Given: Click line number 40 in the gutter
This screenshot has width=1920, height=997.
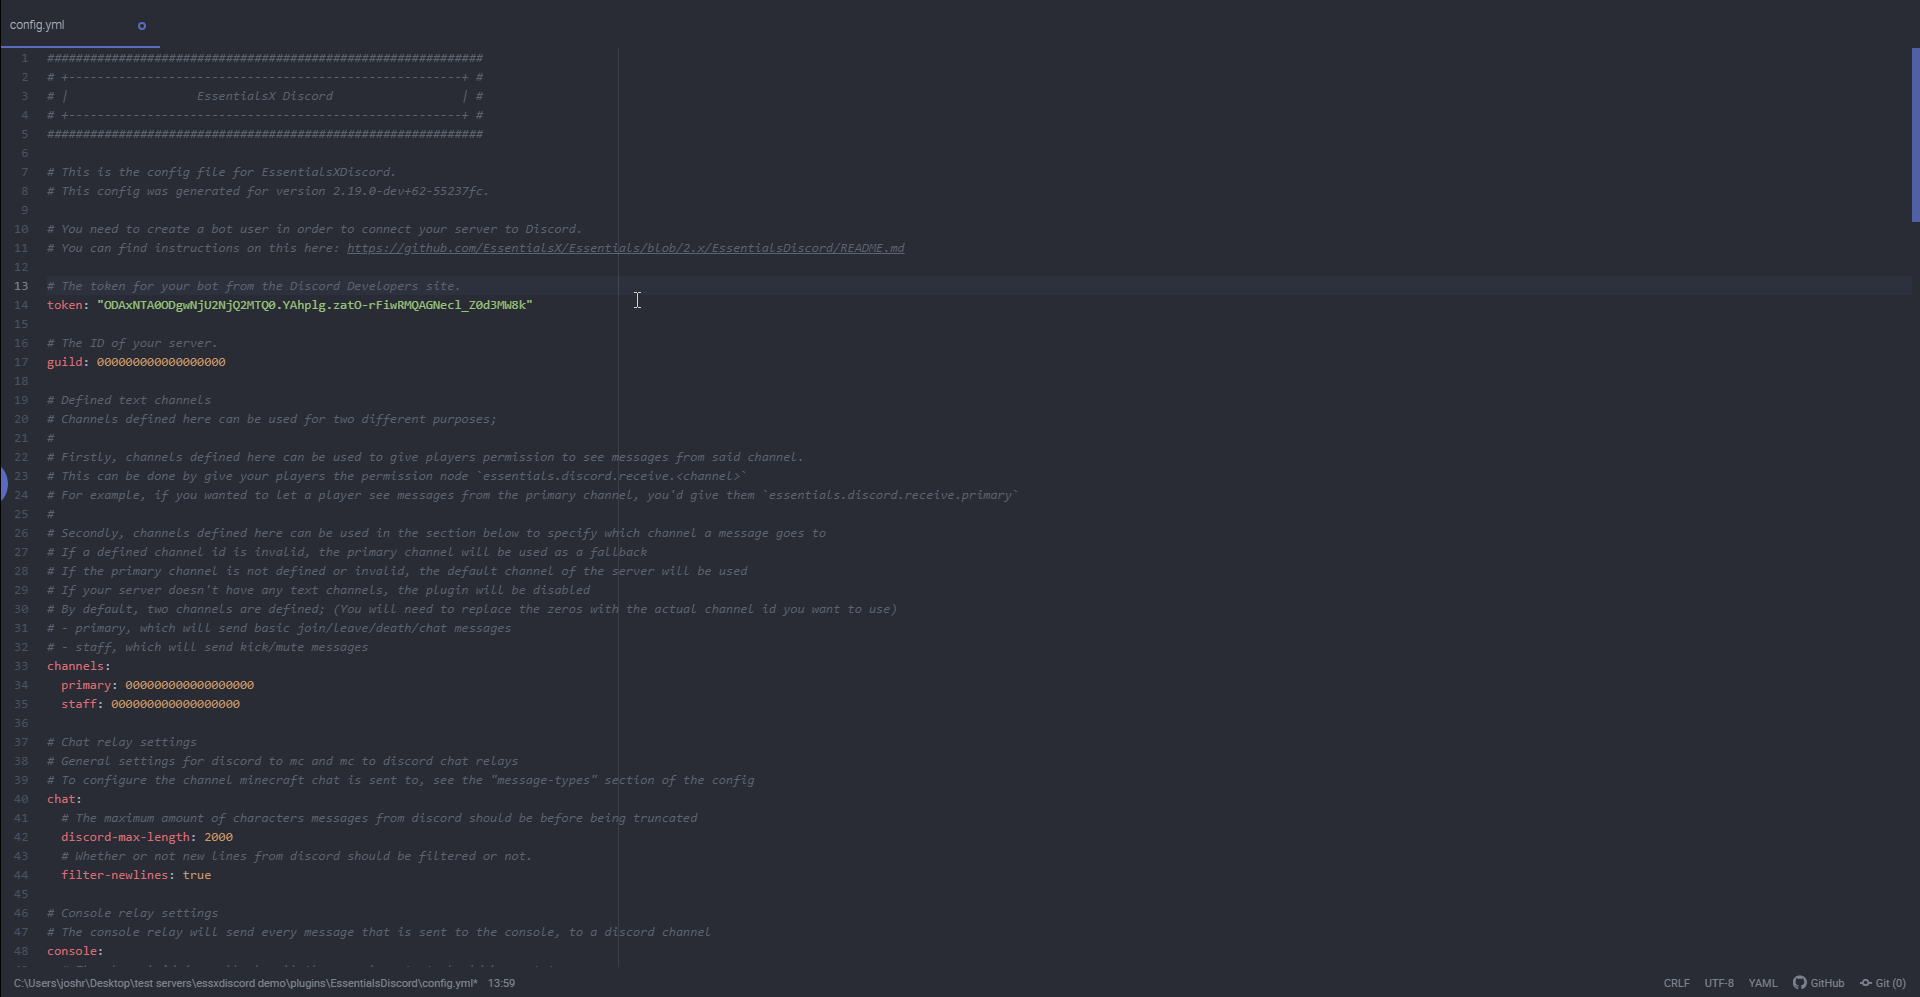Looking at the screenshot, I should coord(21,799).
